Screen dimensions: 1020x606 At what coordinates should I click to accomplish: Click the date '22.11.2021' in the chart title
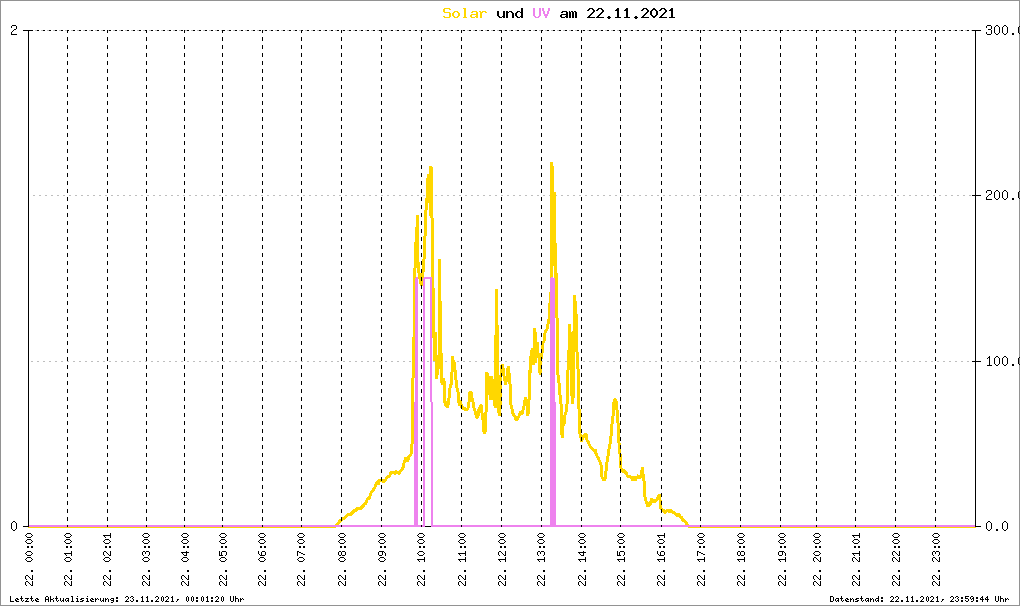pyautogui.click(x=631, y=13)
